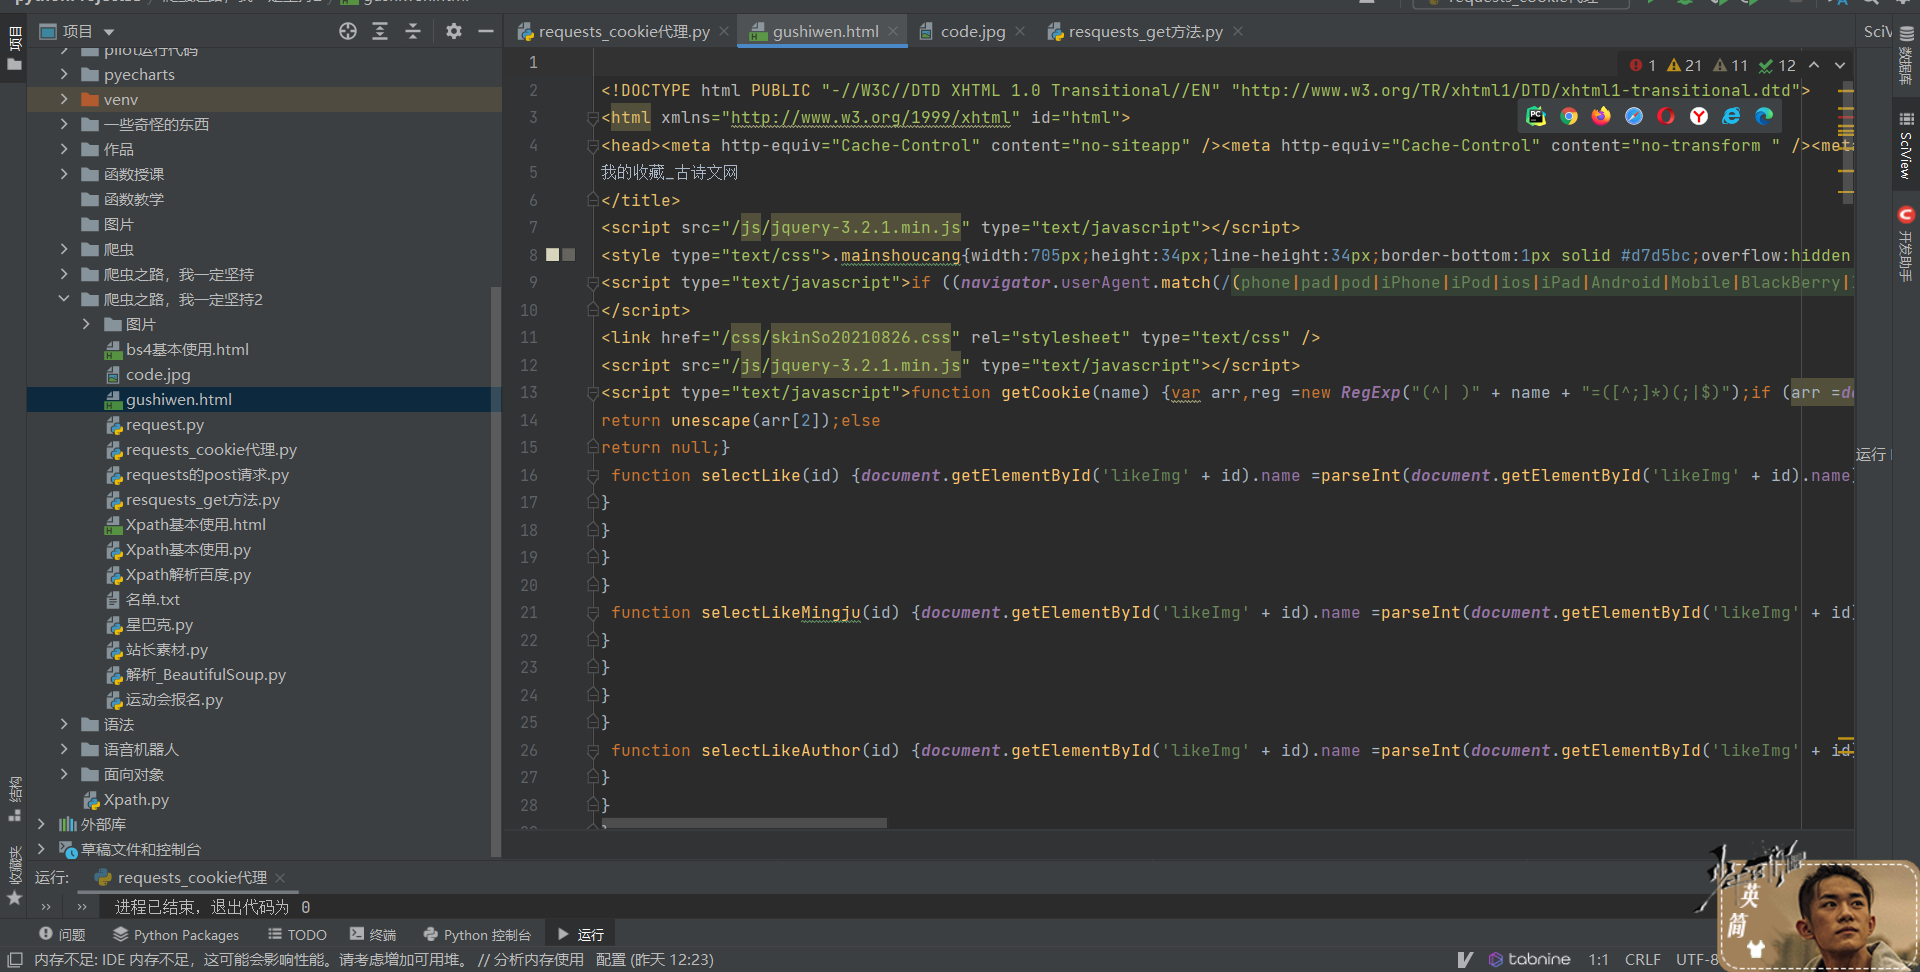Expand the venv folder

pos(64,99)
